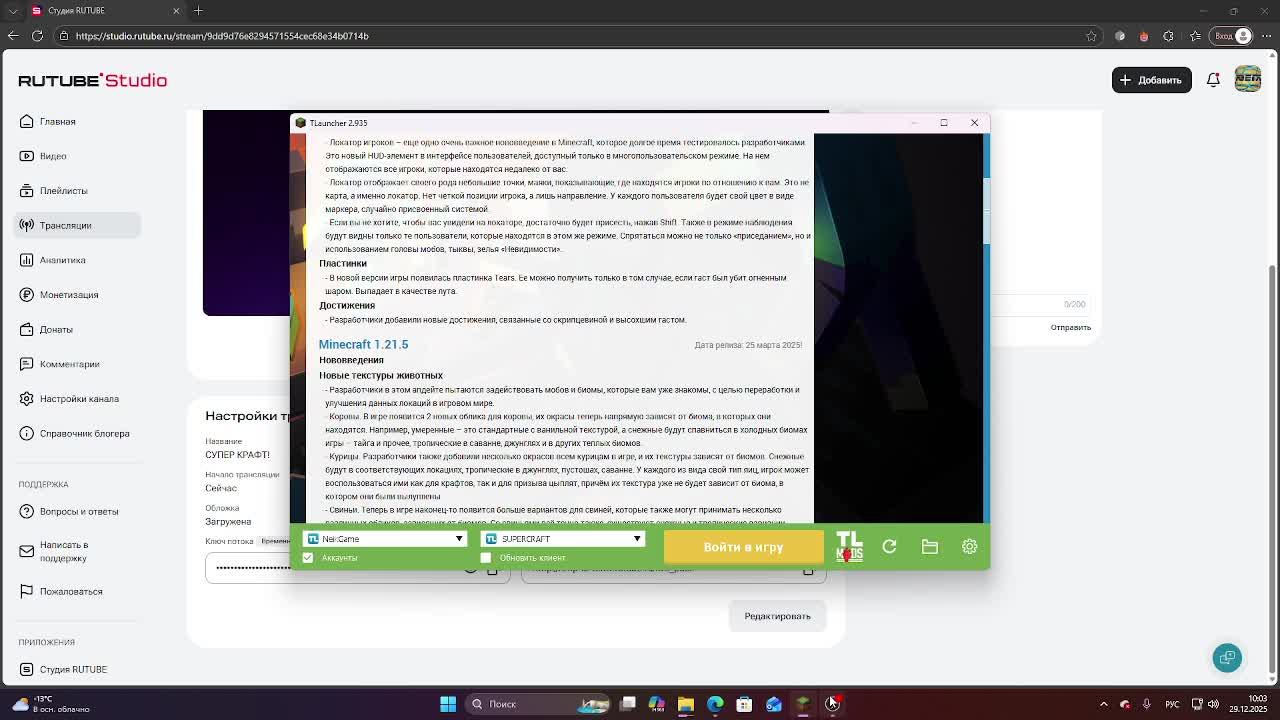This screenshot has width=1280, height=720.
Task: Open notifications bell icon
Action: 1213,80
